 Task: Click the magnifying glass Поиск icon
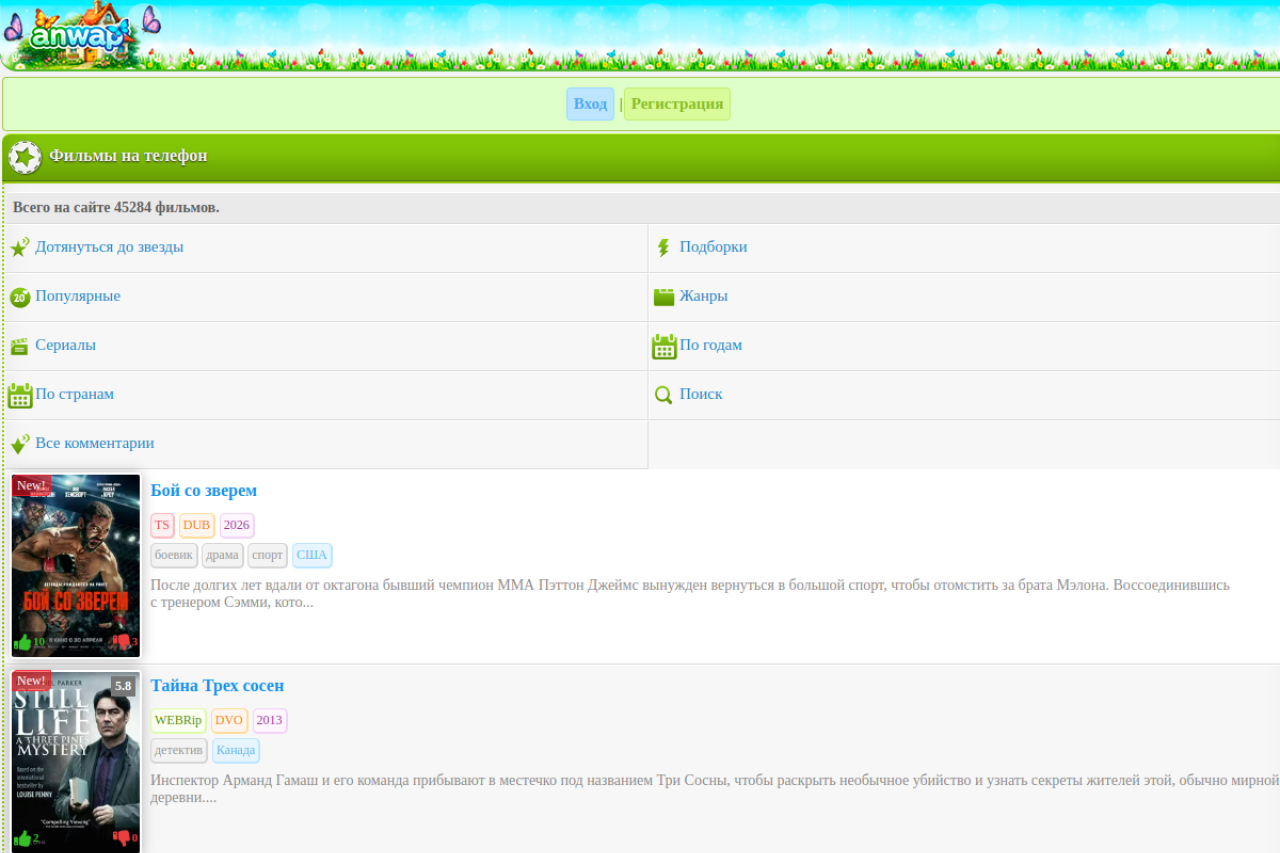tap(663, 395)
